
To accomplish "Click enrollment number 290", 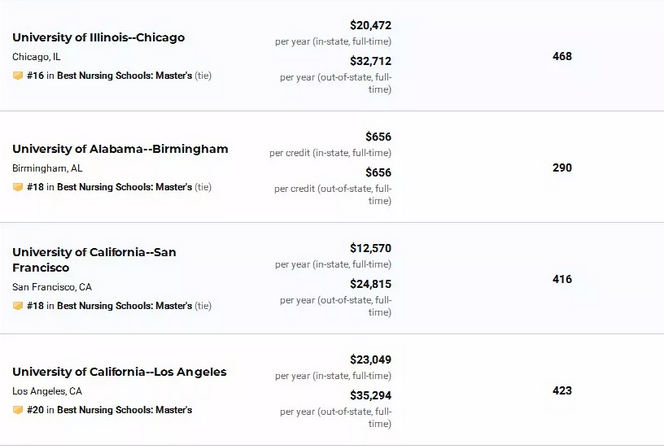I will click(562, 168).
